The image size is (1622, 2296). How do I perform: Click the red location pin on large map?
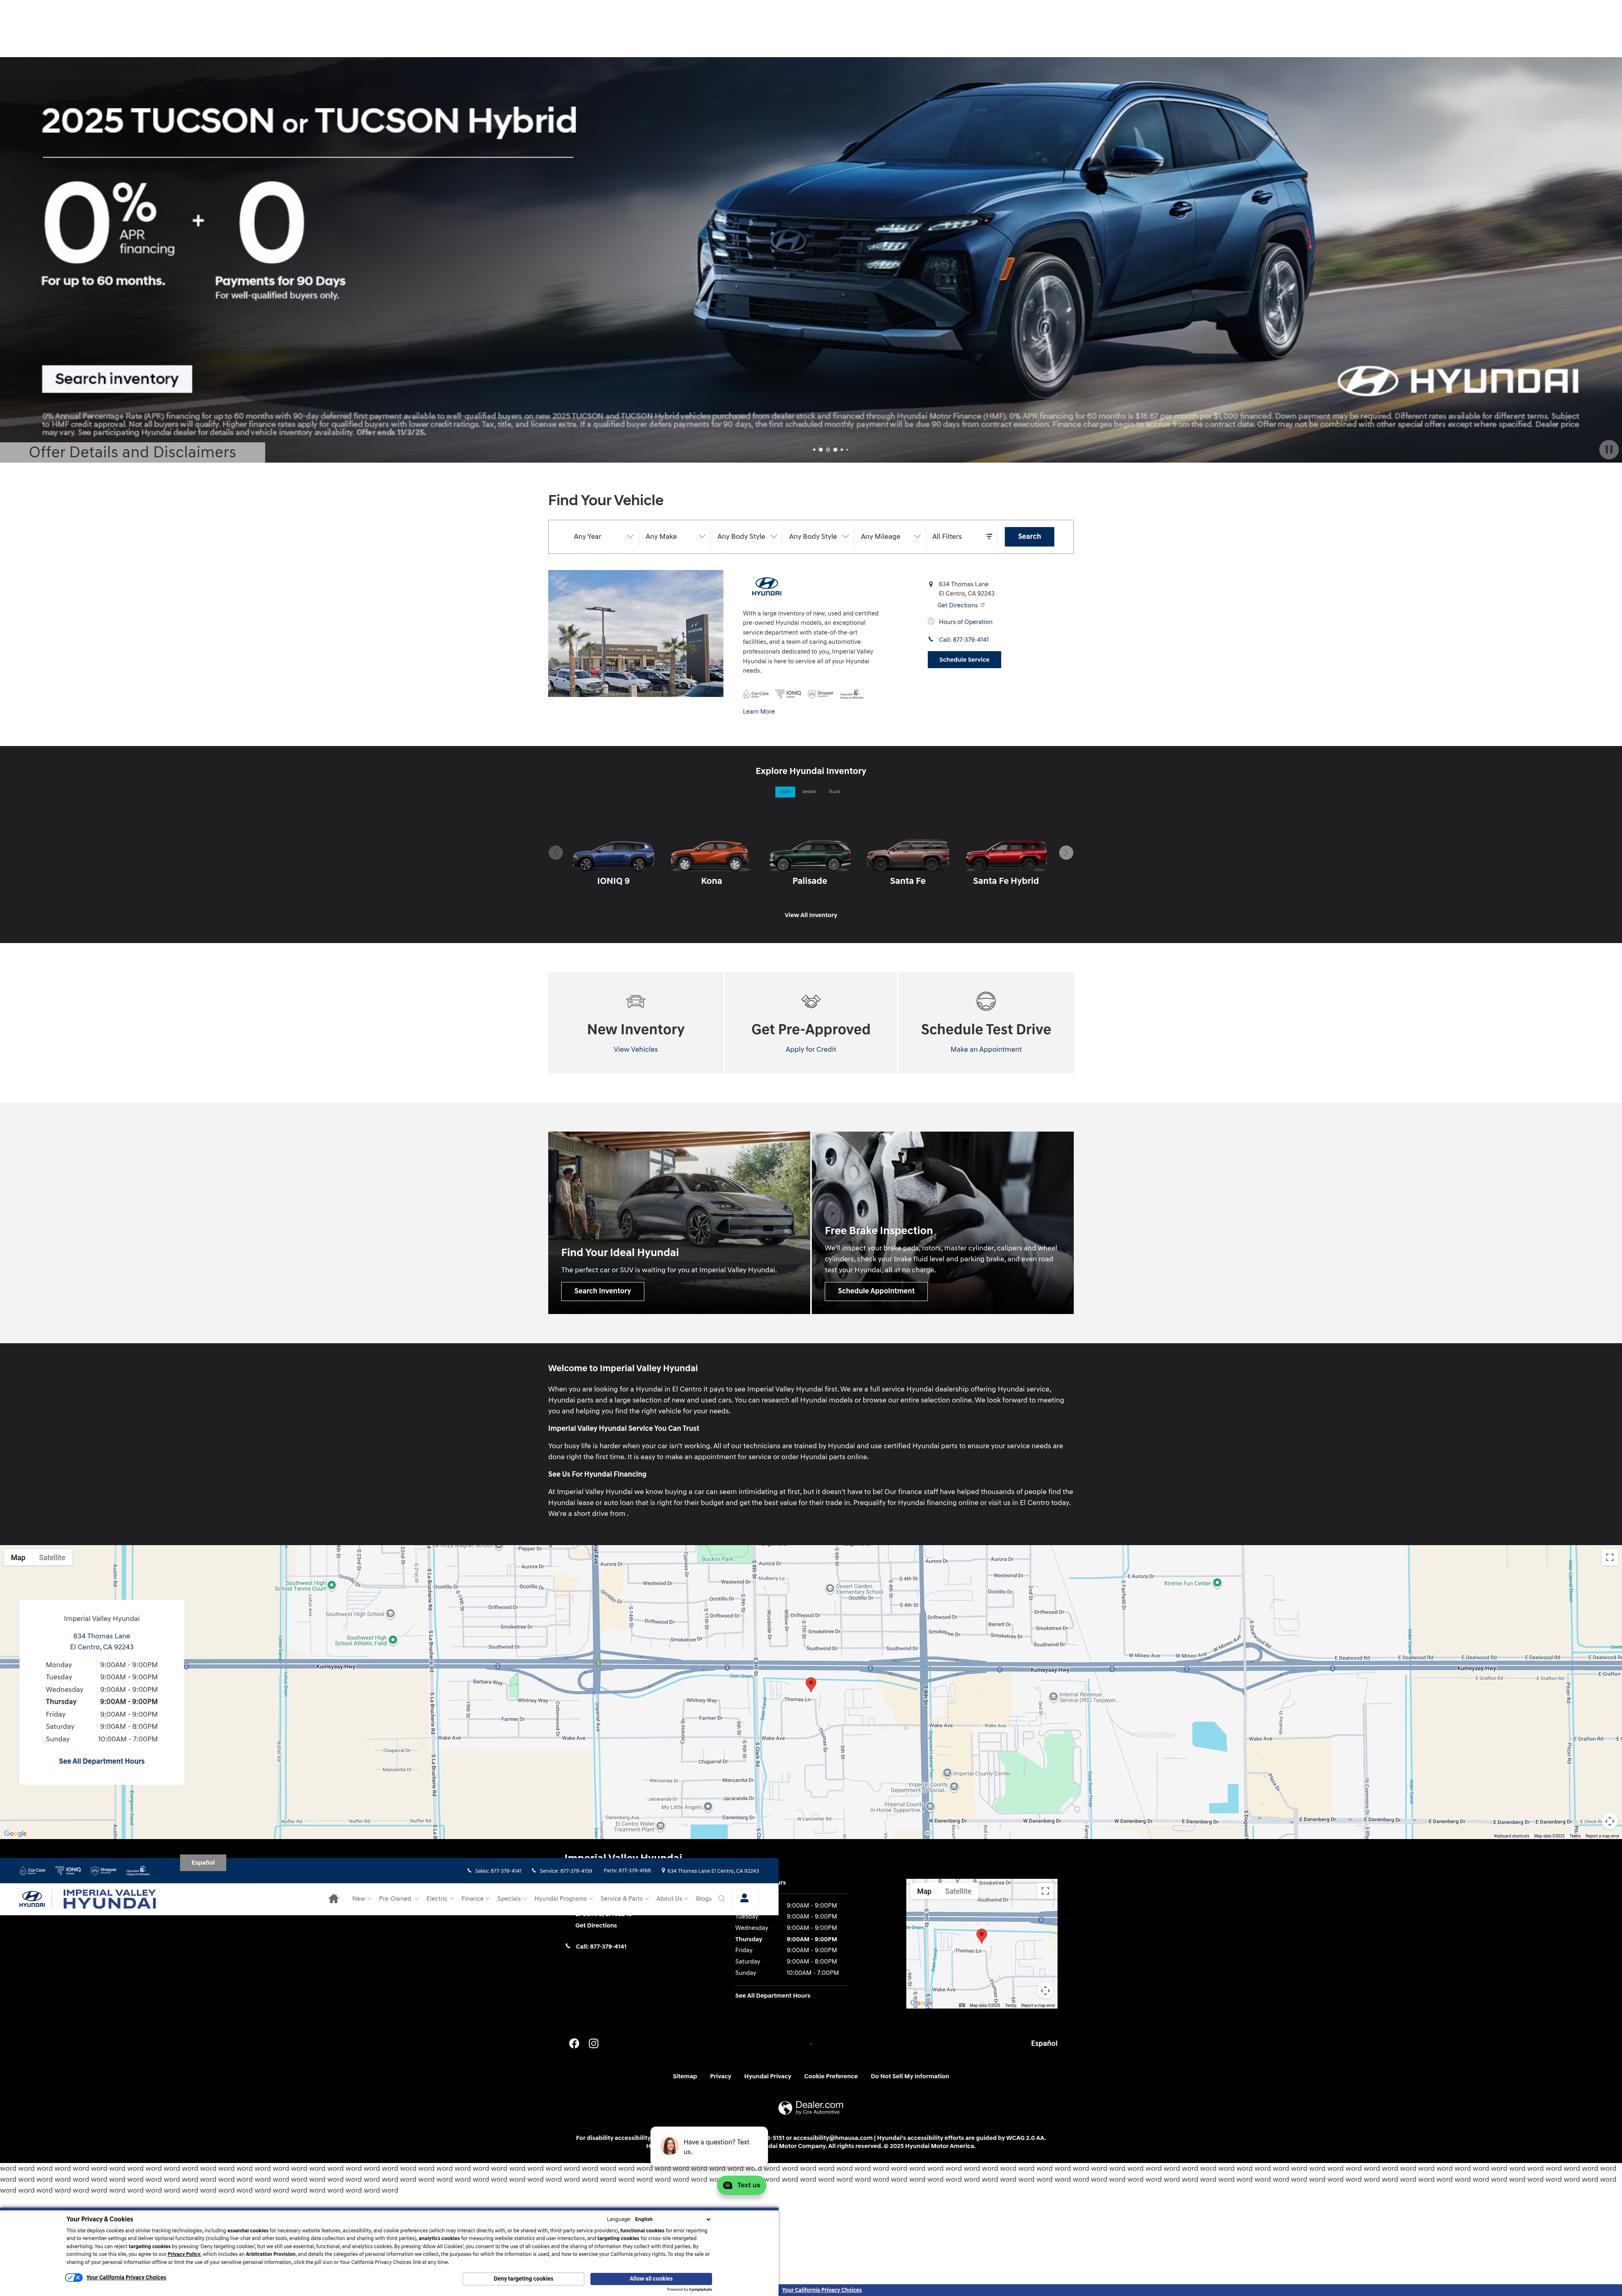tap(811, 1684)
